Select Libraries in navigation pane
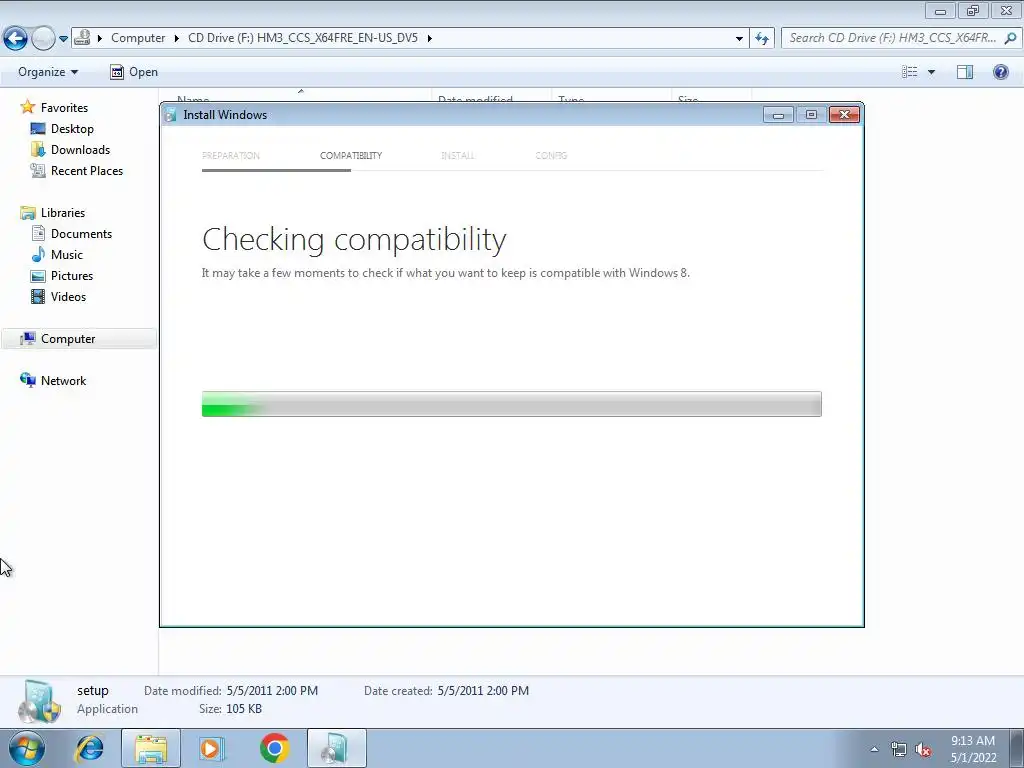The width and height of the screenshot is (1024, 768). [63, 213]
